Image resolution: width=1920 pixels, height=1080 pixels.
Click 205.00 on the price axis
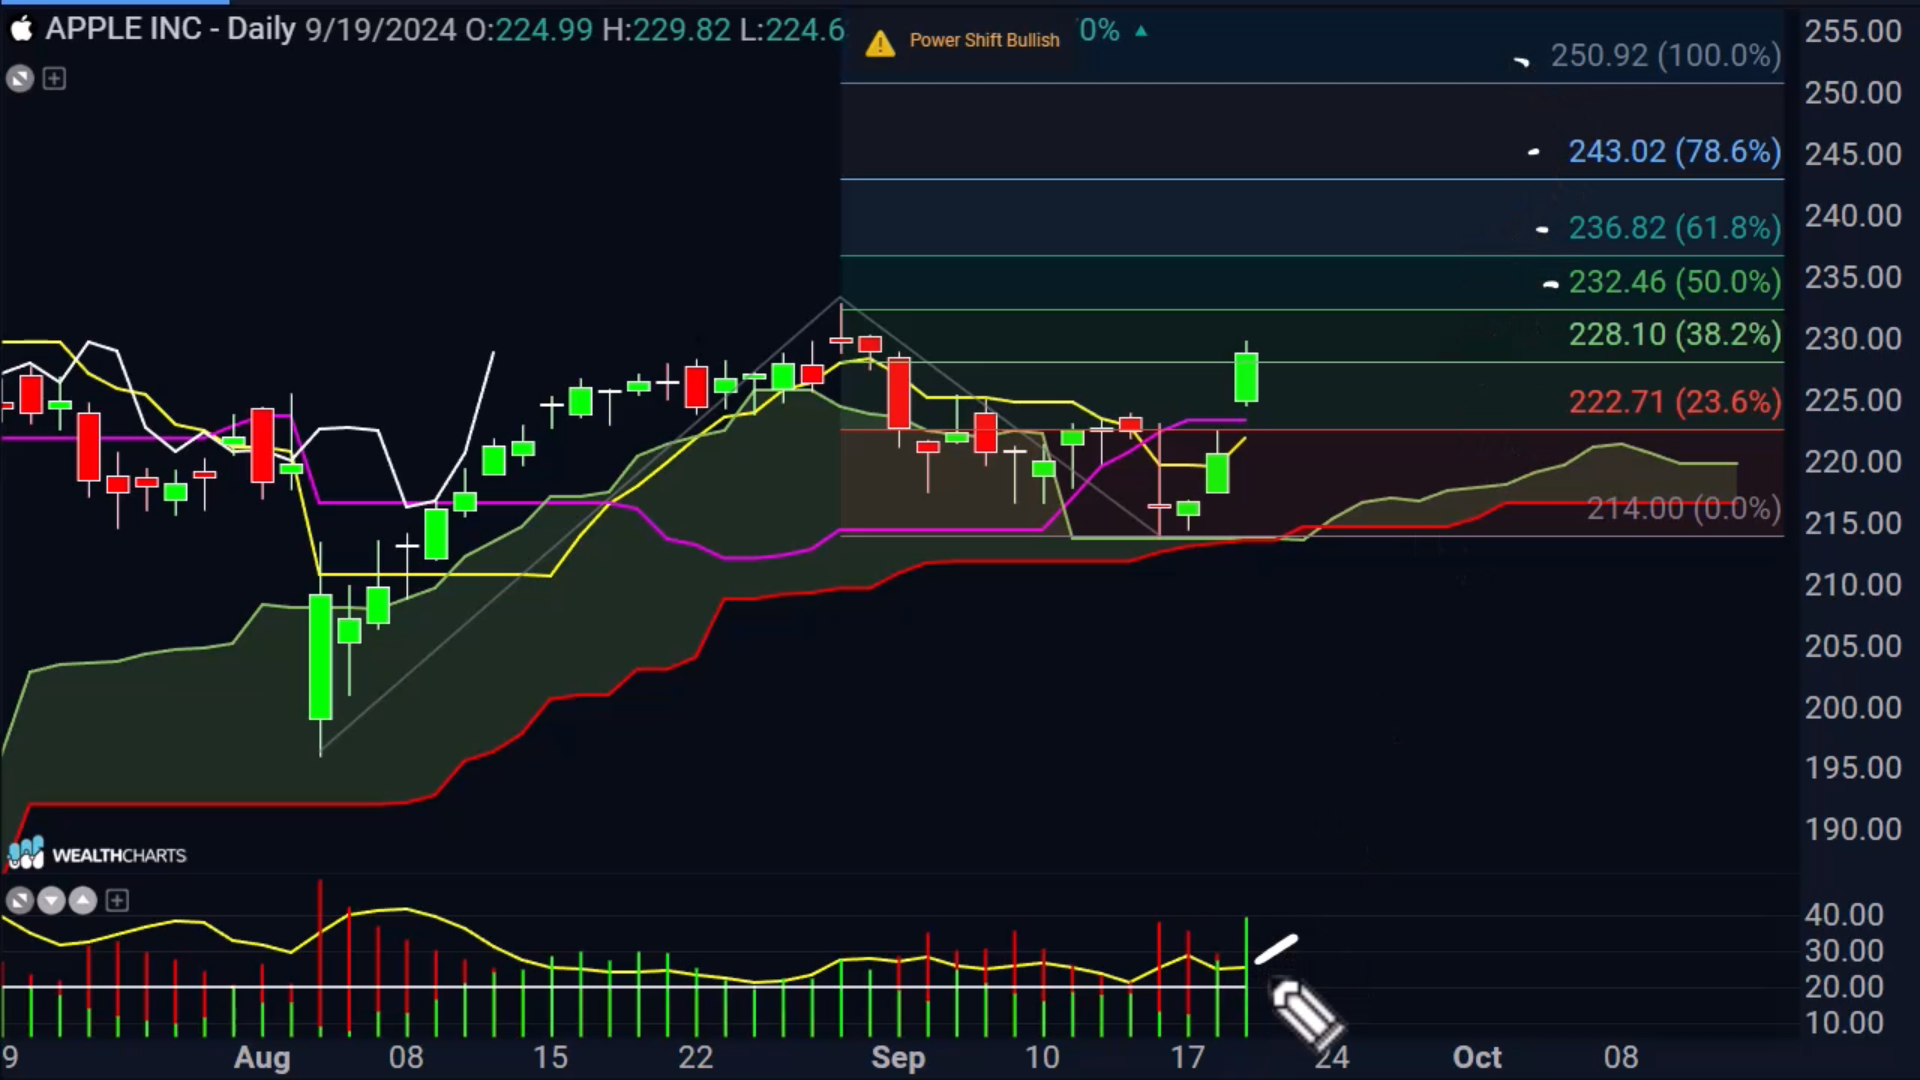point(1852,646)
